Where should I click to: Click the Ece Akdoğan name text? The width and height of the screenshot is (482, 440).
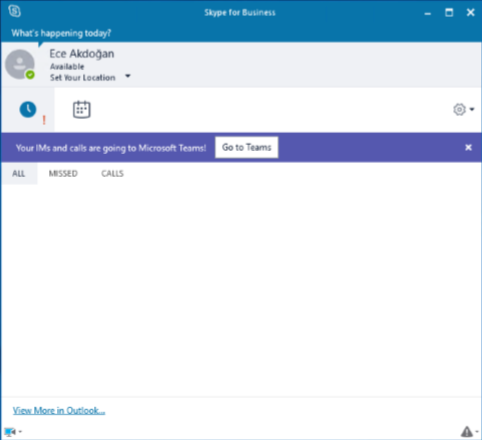click(x=82, y=54)
